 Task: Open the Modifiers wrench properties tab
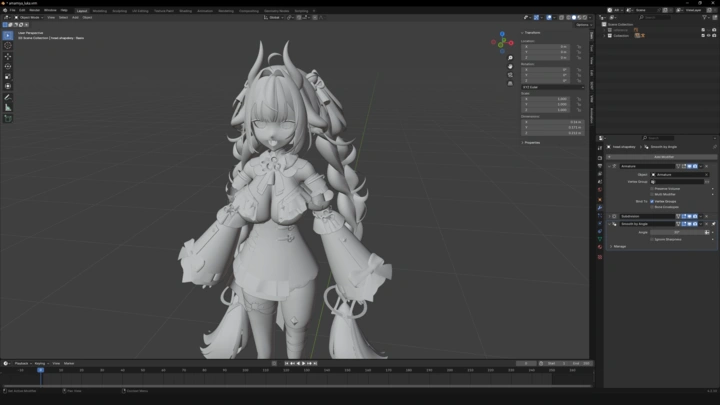pos(600,208)
